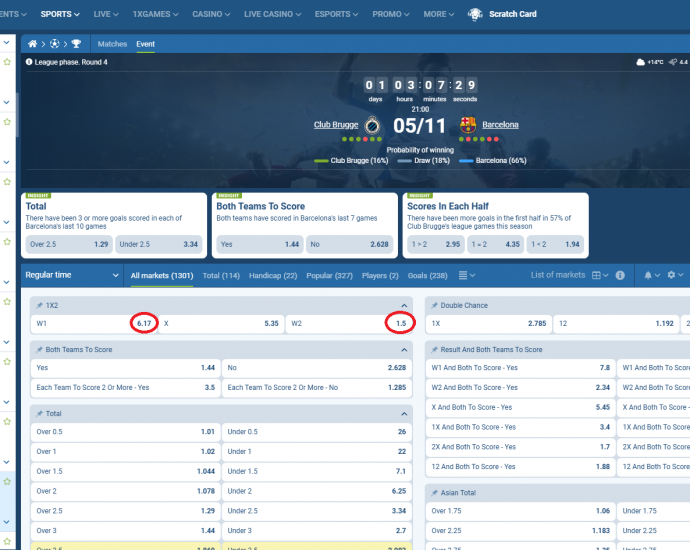Bet on Under 3 at 2.7
The width and height of the screenshot is (690, 550).
[x=317, y=531]
